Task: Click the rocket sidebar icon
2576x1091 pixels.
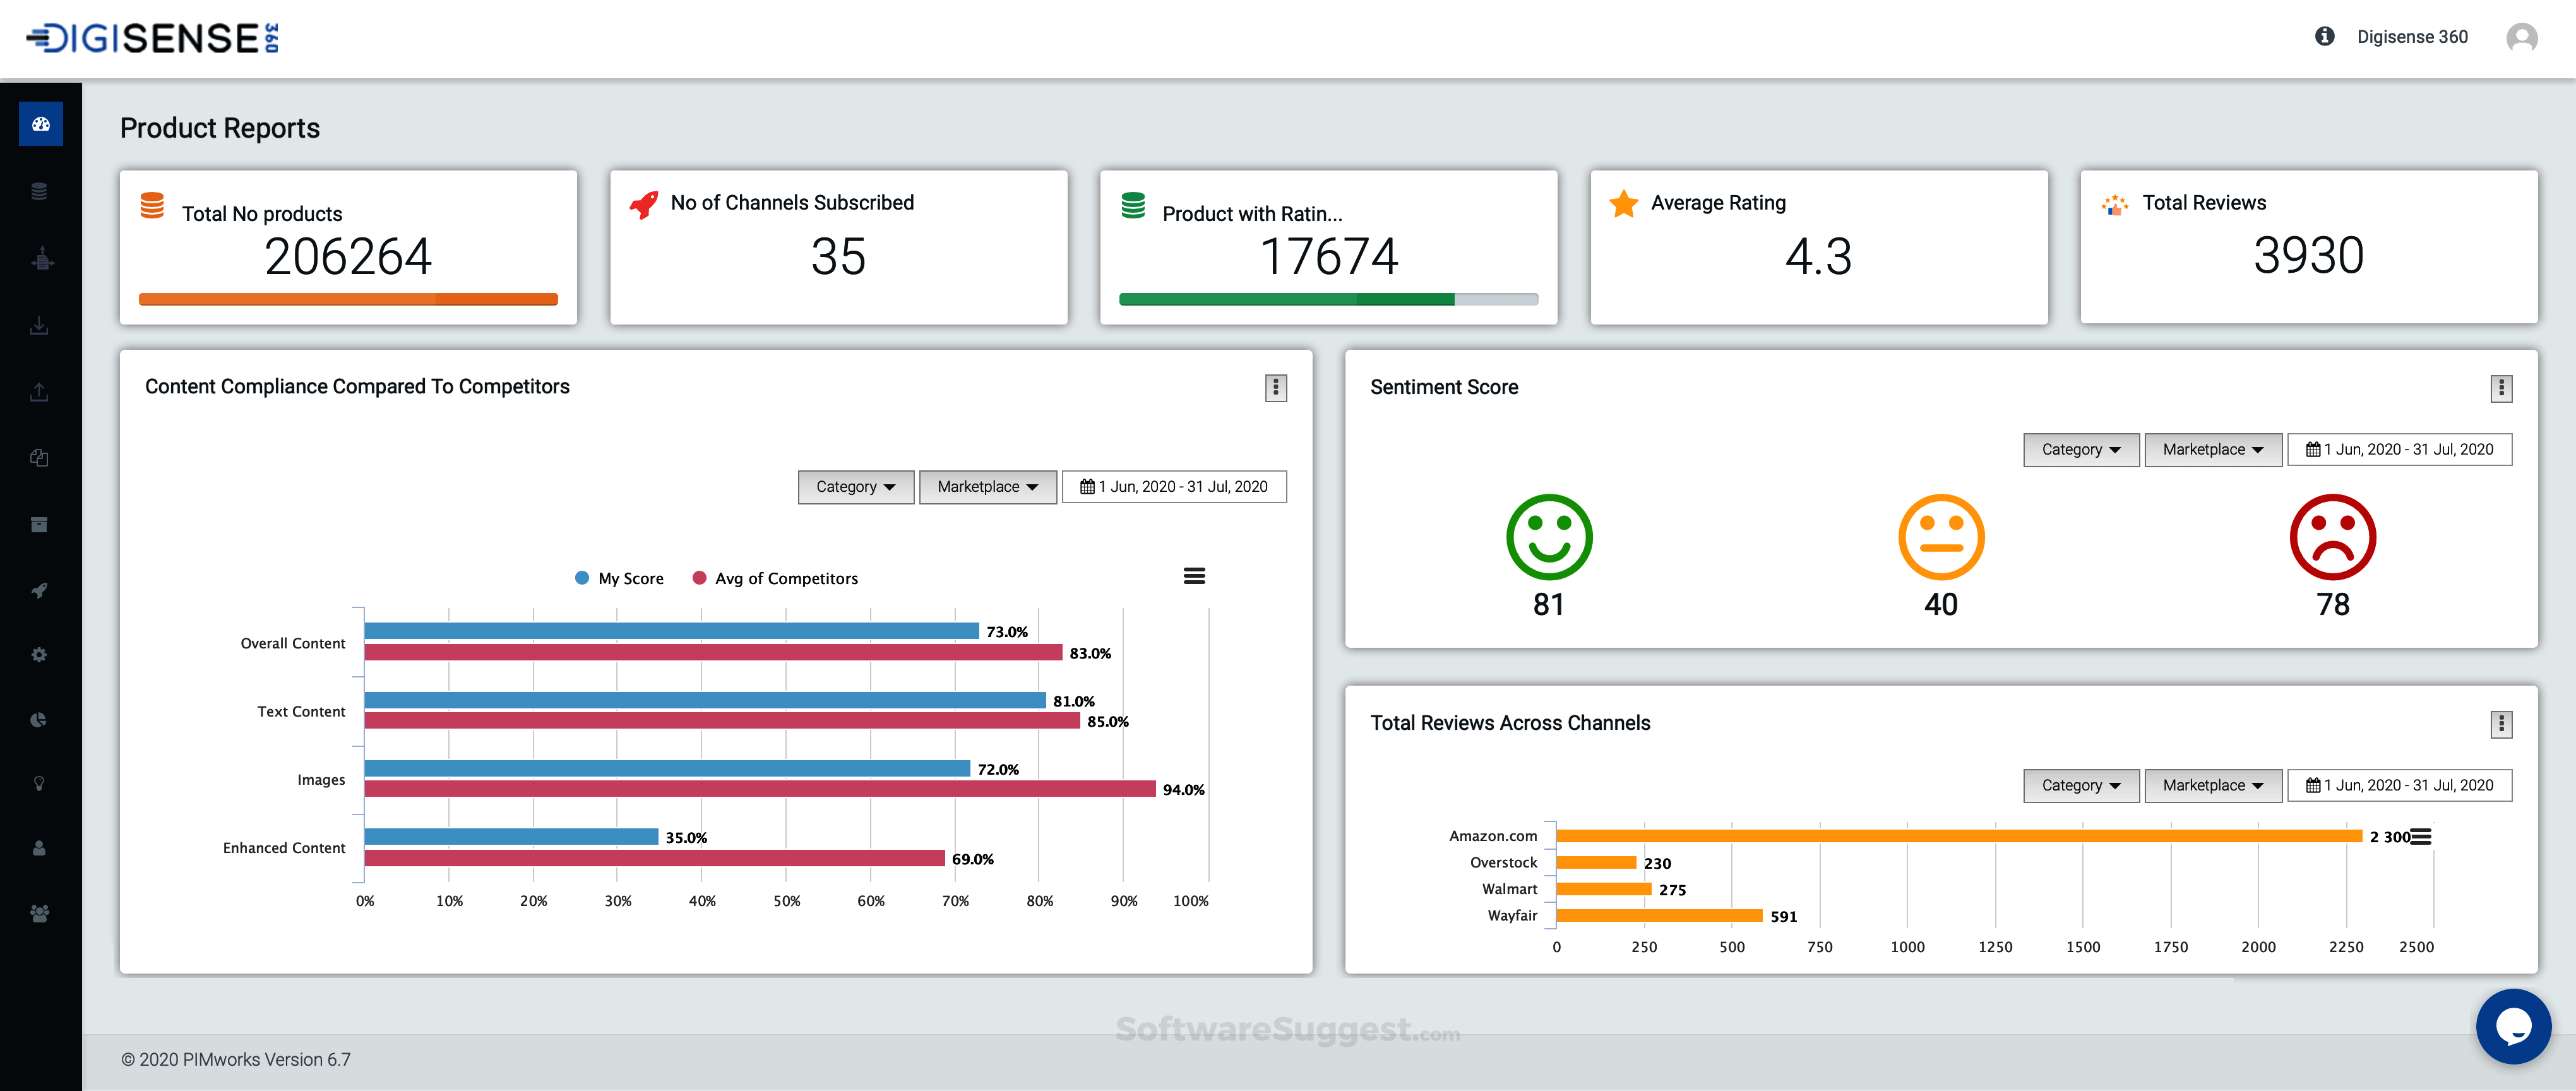Action: point(40,590)
